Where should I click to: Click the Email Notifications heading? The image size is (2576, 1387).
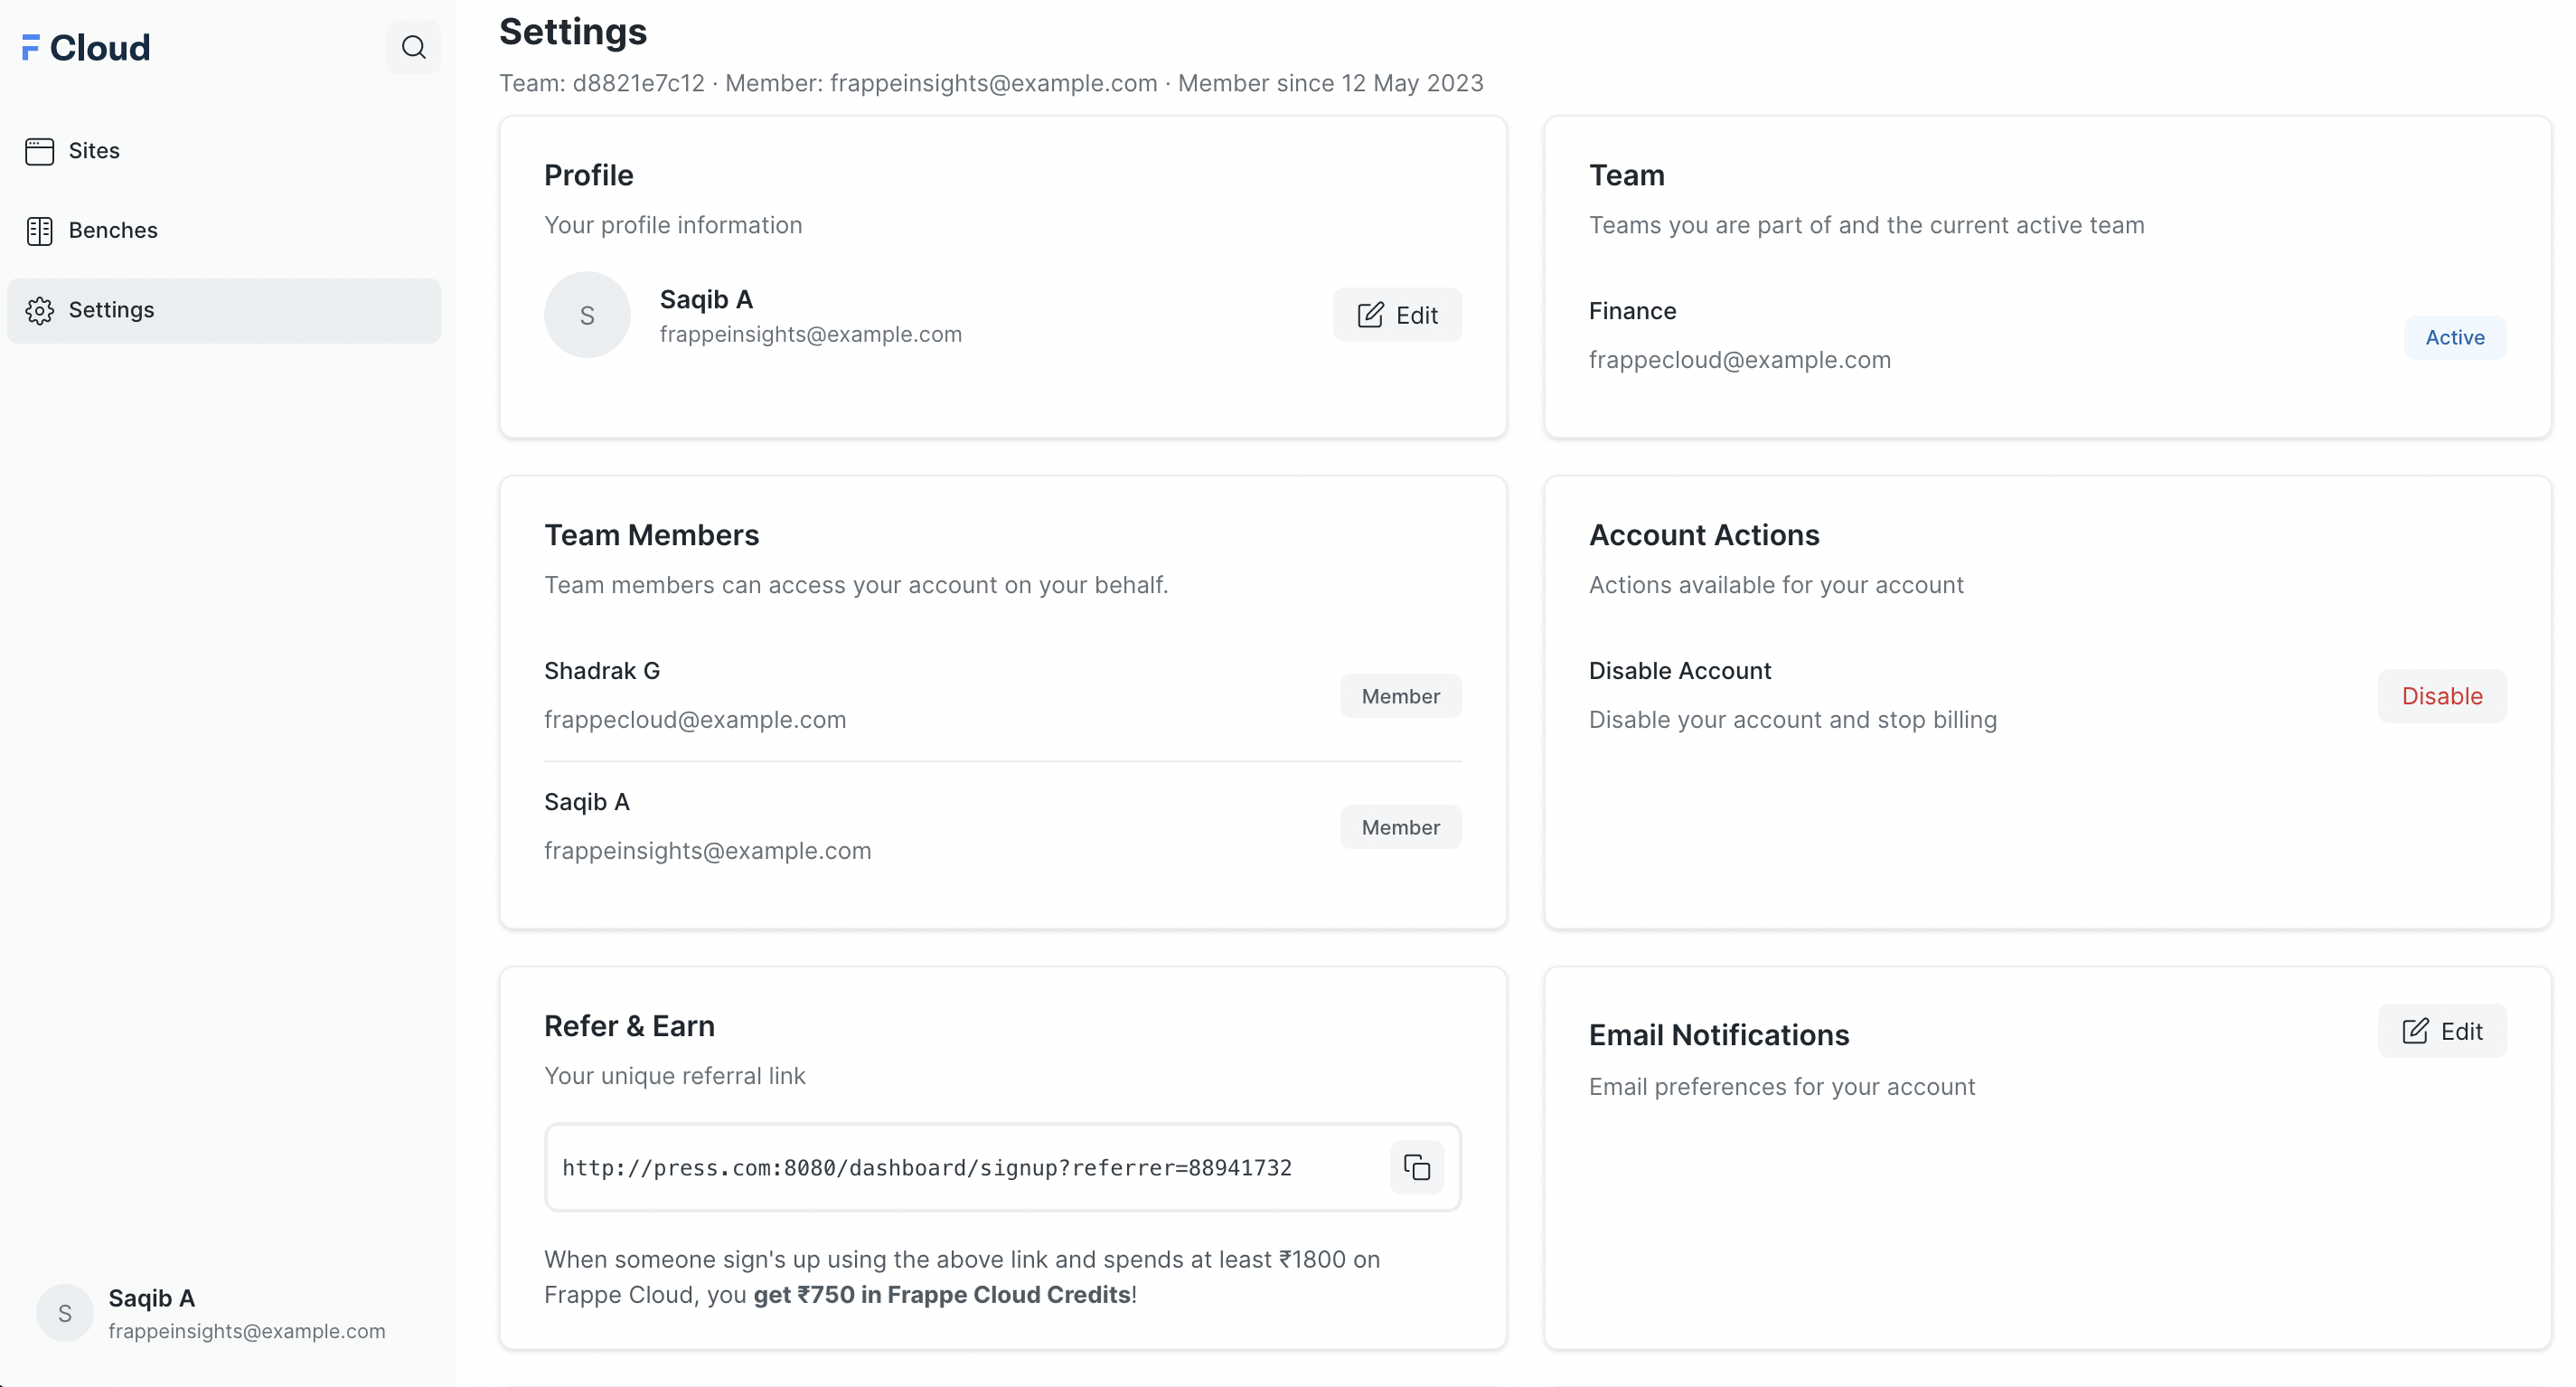(1719, 1035)
